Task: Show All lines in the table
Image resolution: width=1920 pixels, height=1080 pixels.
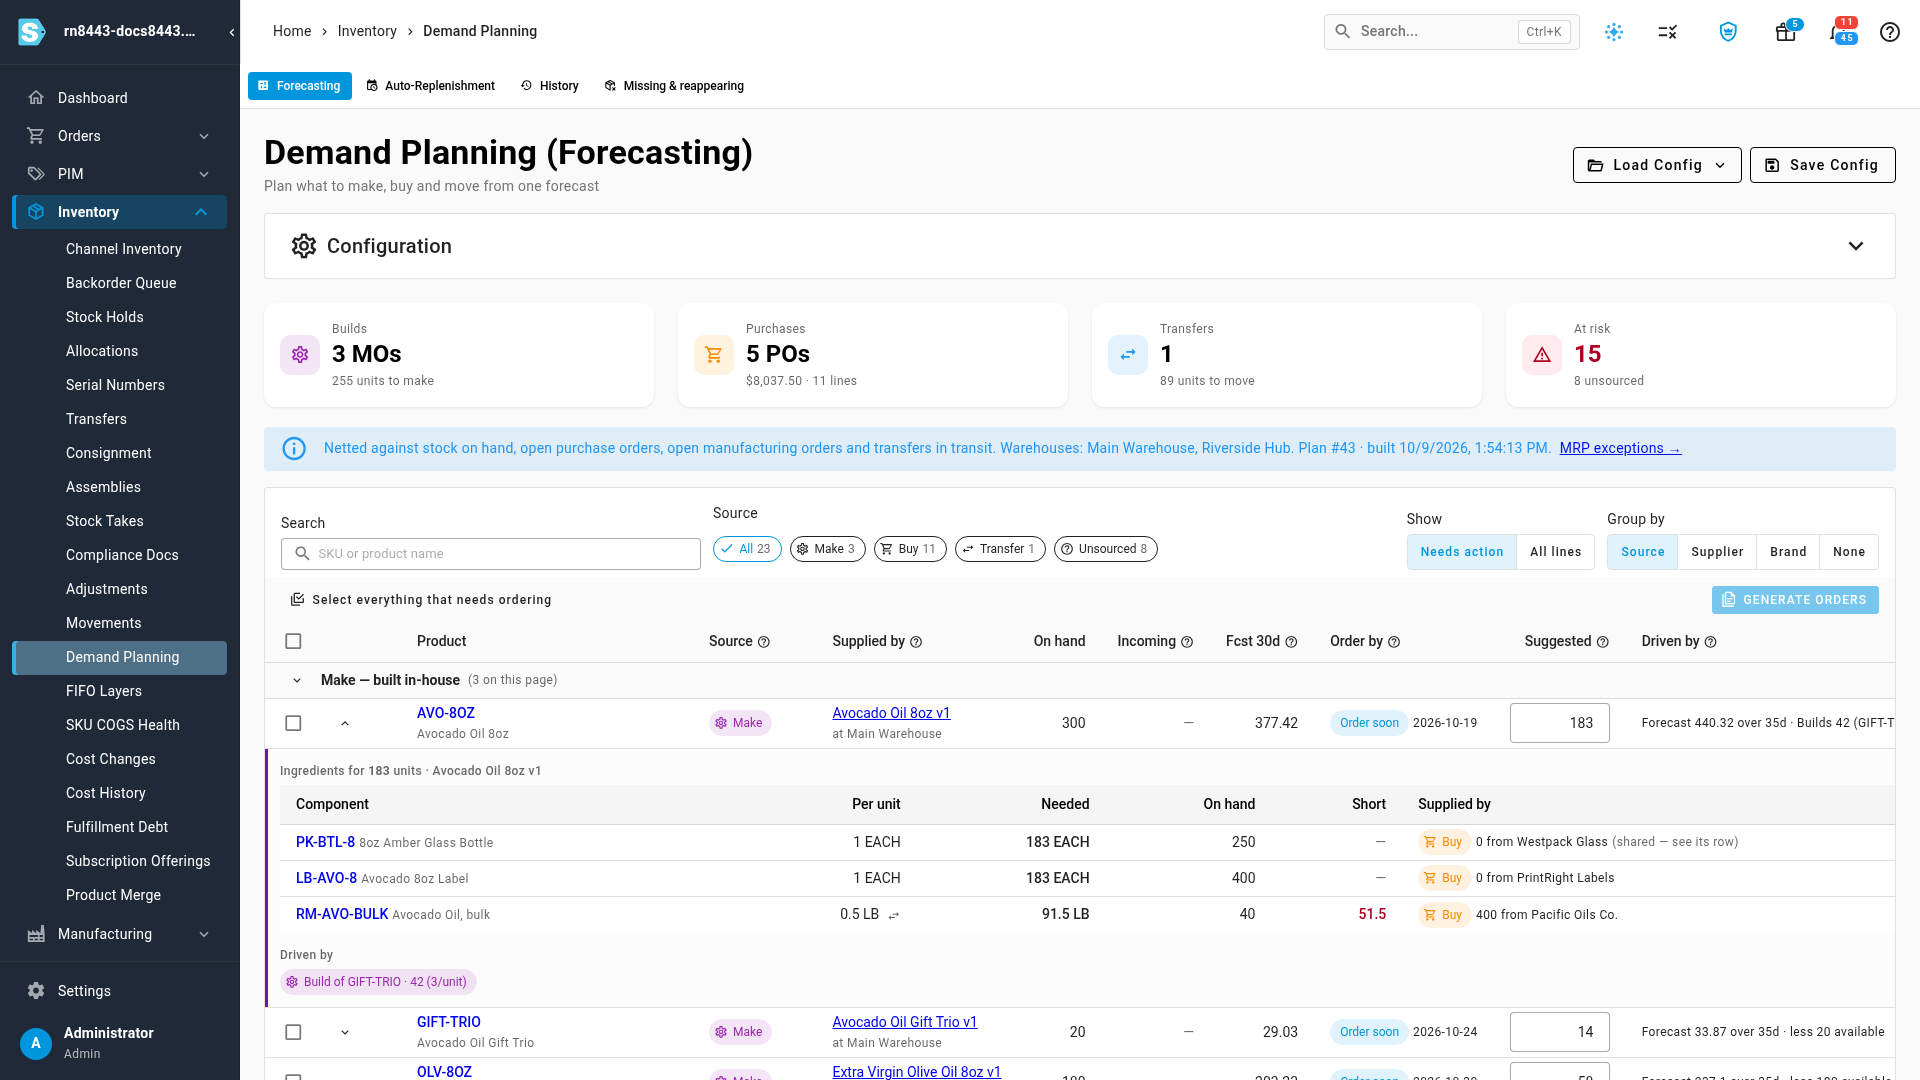Action: tap(1555, 552)
